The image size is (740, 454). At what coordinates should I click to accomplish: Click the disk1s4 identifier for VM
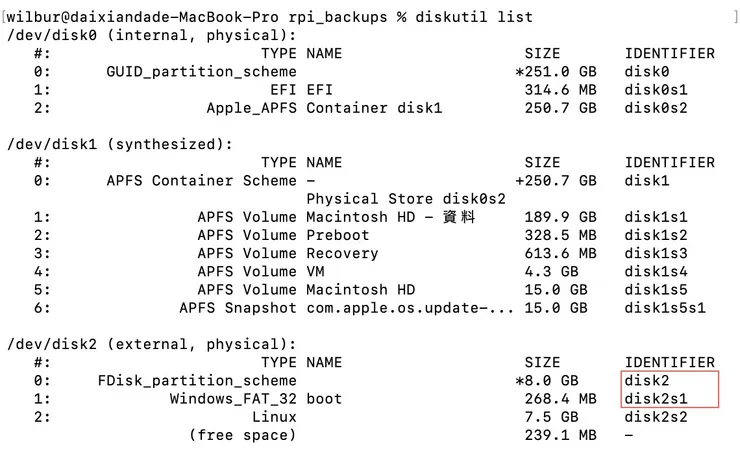coord(656,271)
